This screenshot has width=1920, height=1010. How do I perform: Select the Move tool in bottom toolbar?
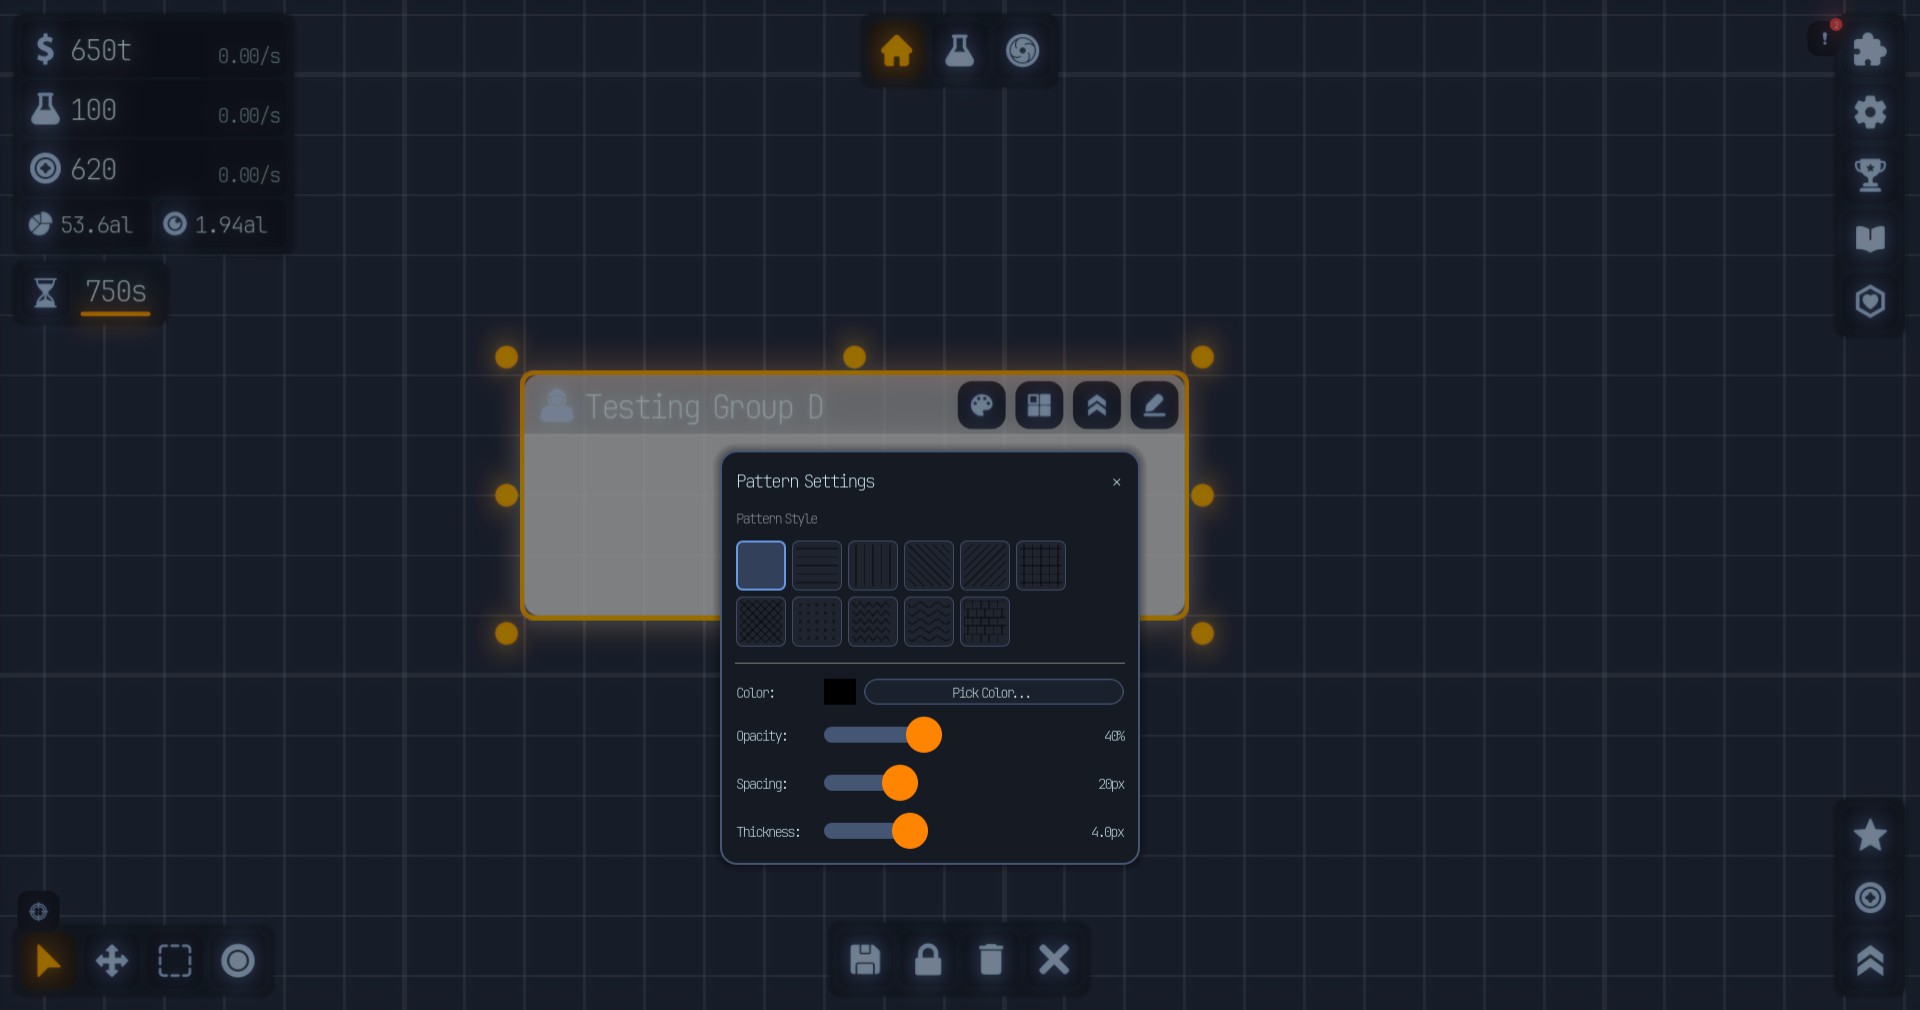[x=111, y=961]
